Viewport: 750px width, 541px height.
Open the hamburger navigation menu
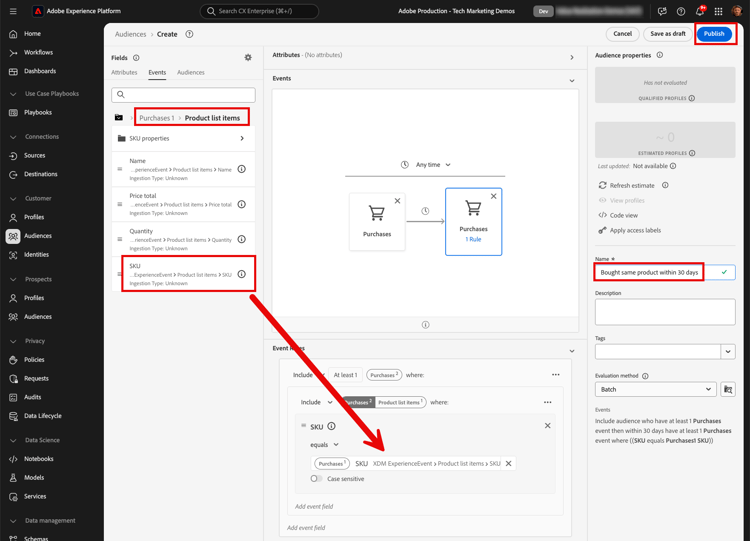pyautogui.click(x=13, y=11)
